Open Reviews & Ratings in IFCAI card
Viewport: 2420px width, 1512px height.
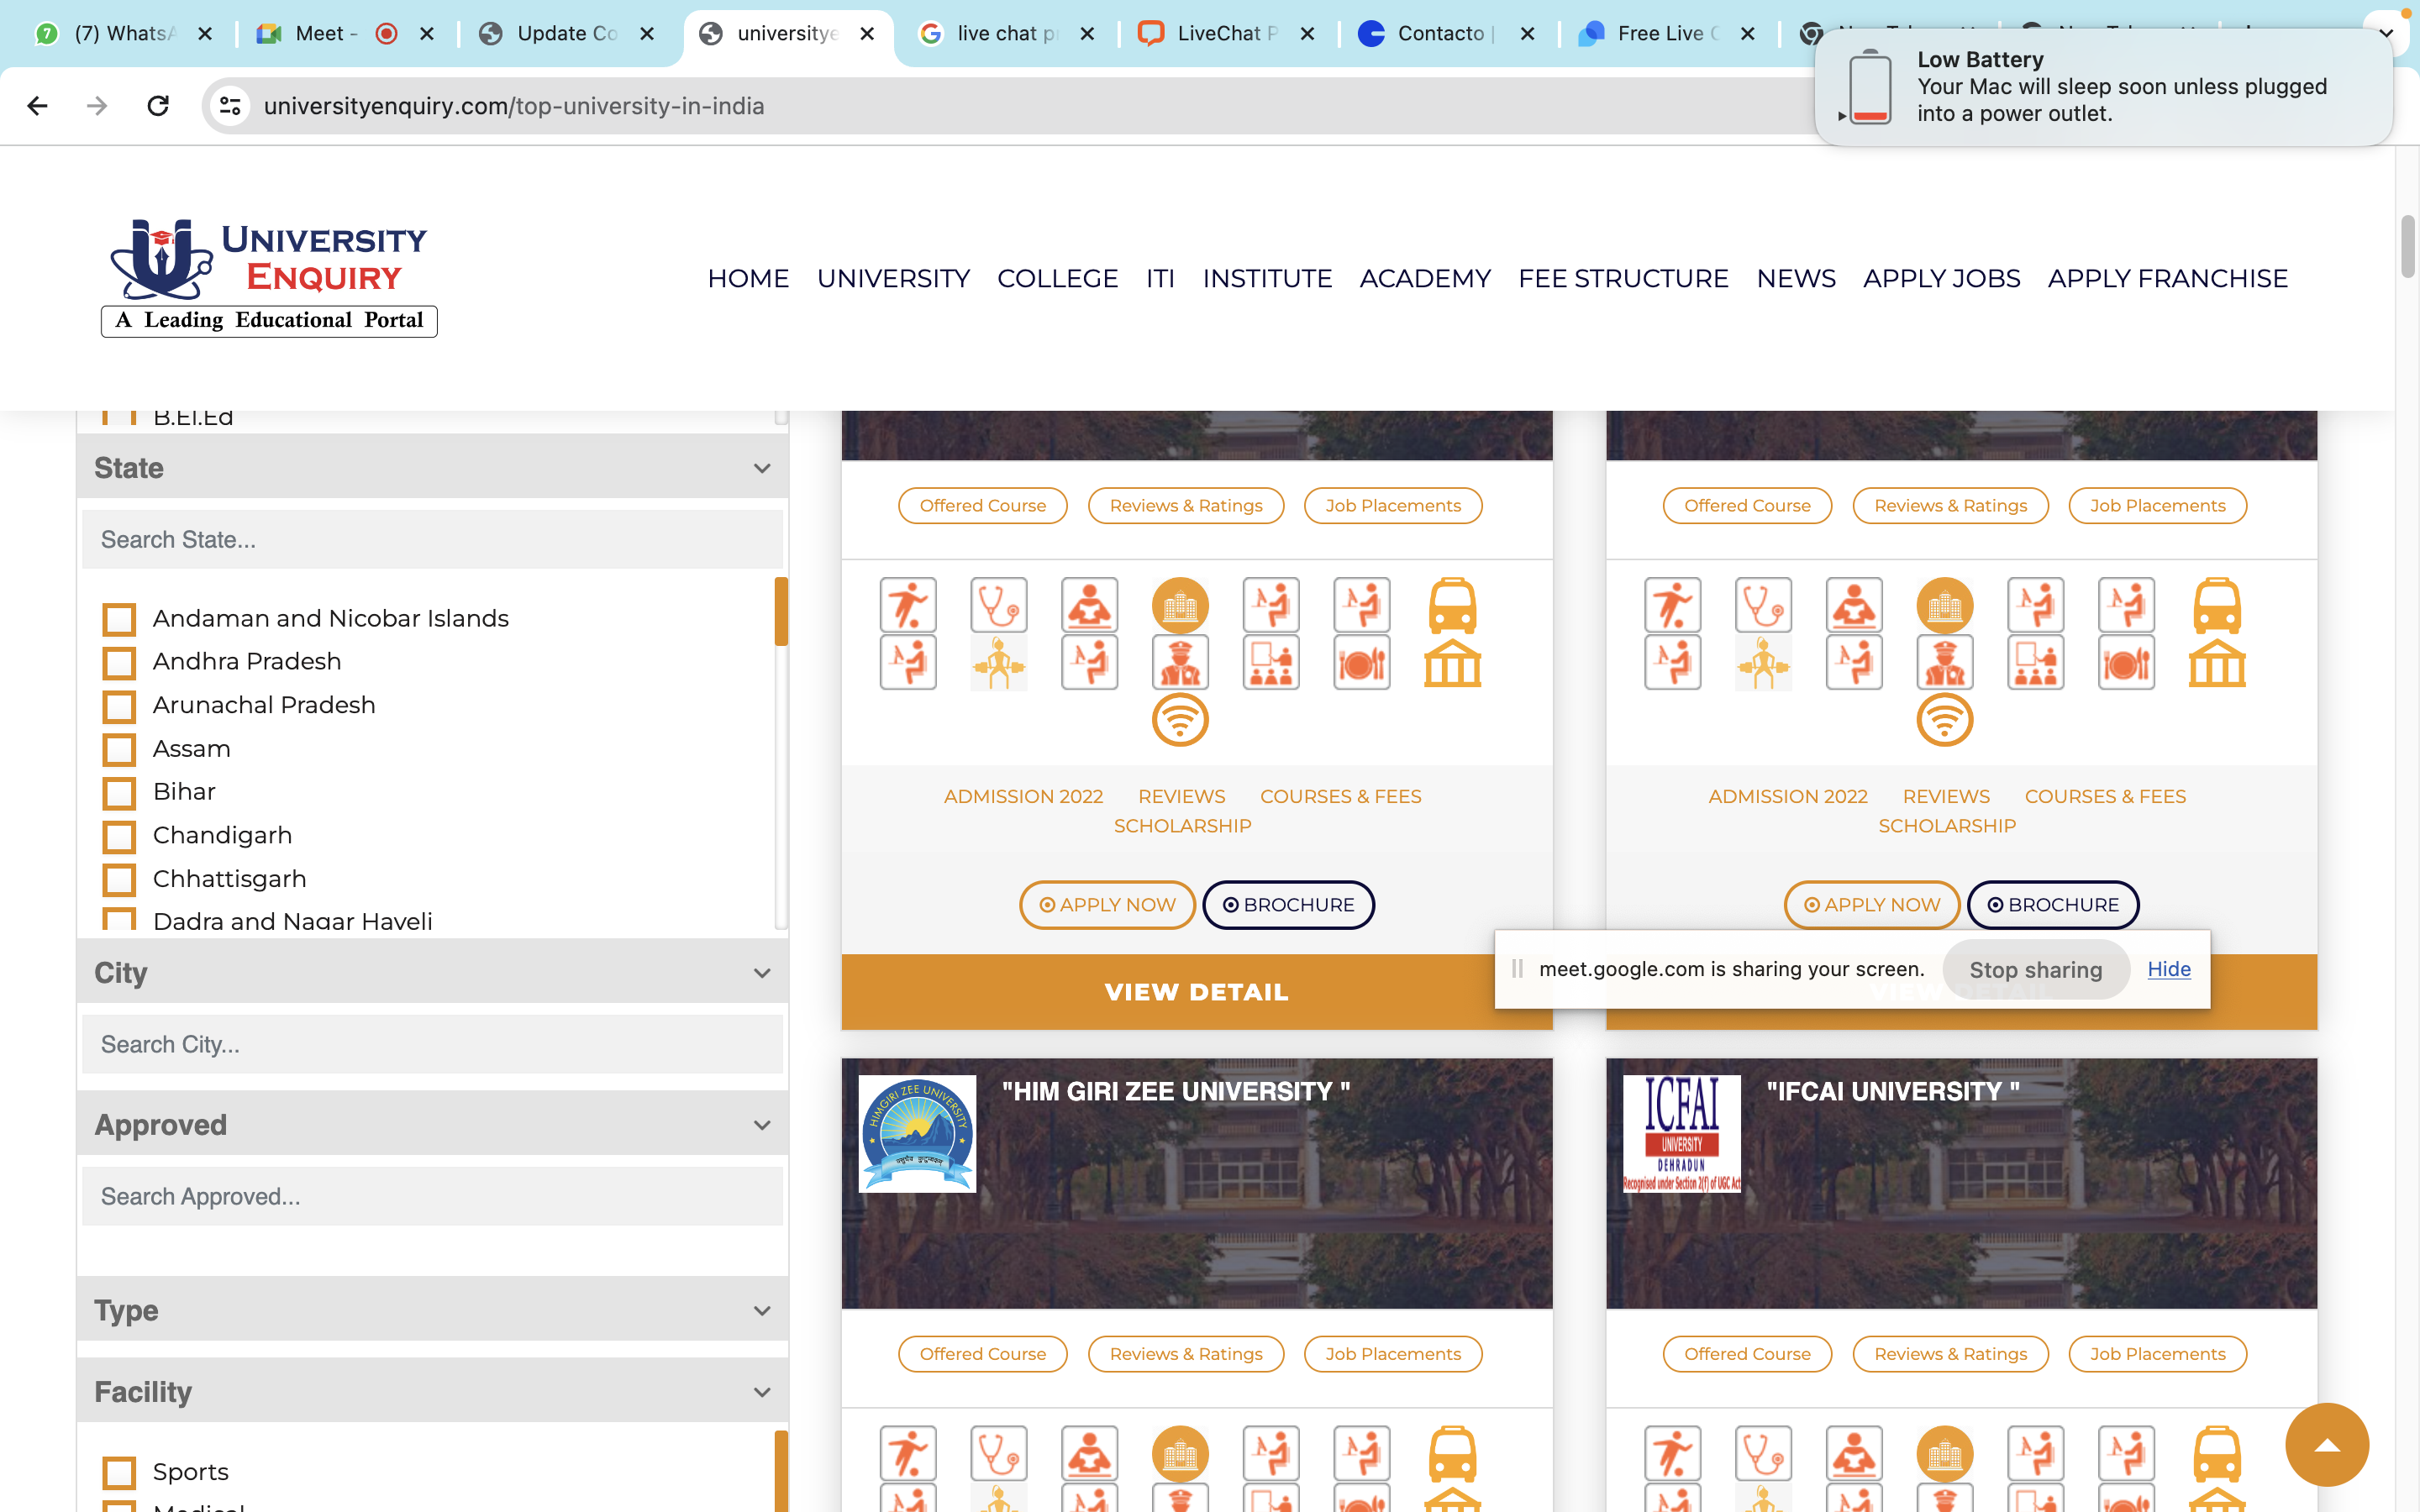pyautogui.click(x=1950, y=1354)
